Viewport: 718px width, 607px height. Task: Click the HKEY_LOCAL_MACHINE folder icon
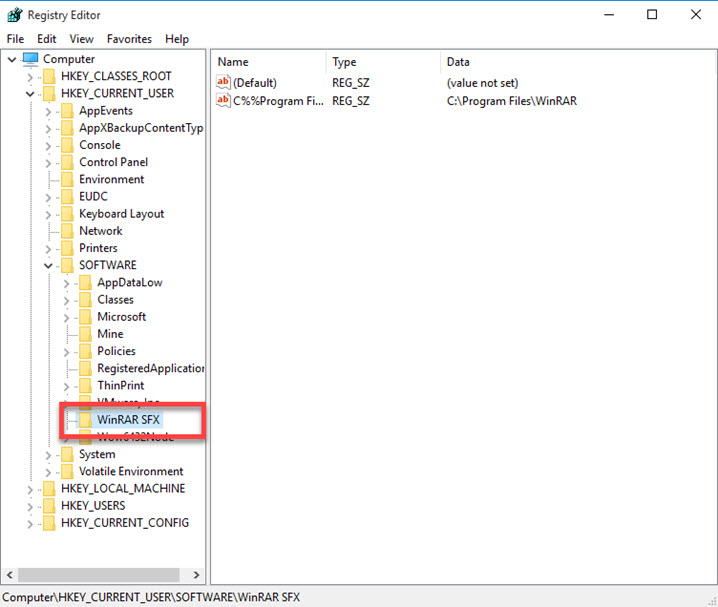49,489
